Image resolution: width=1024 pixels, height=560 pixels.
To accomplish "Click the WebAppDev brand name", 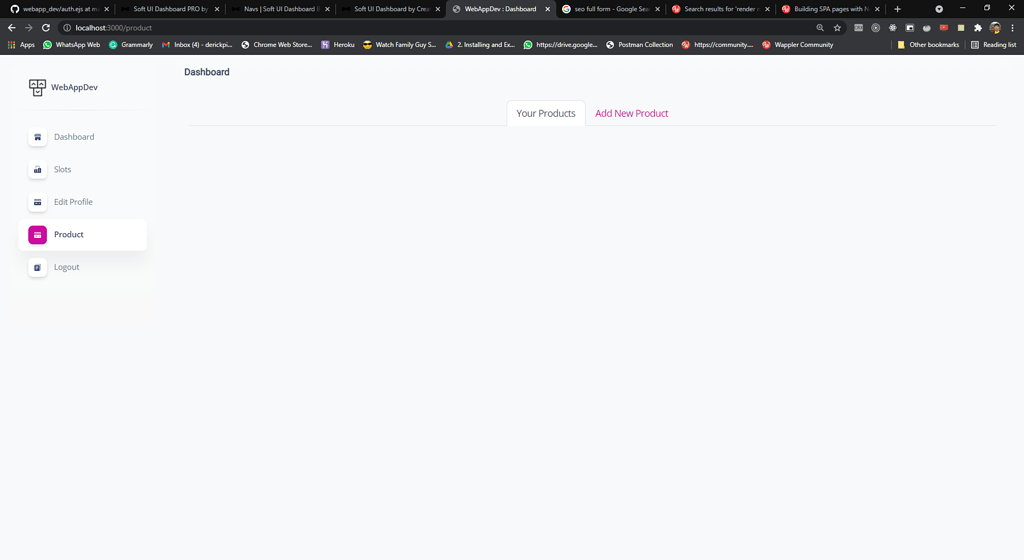I will tap(74, 87).
